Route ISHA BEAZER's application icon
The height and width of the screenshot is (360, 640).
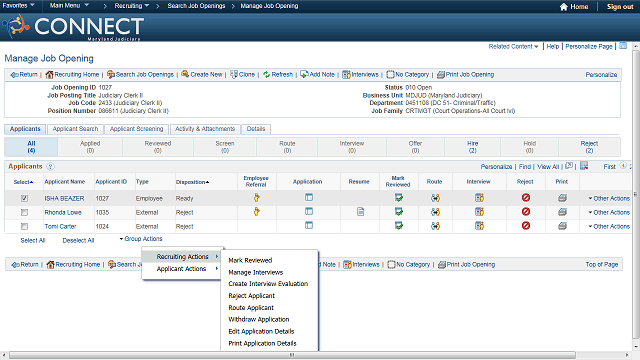pyautogui.click(x=435, y=198)
